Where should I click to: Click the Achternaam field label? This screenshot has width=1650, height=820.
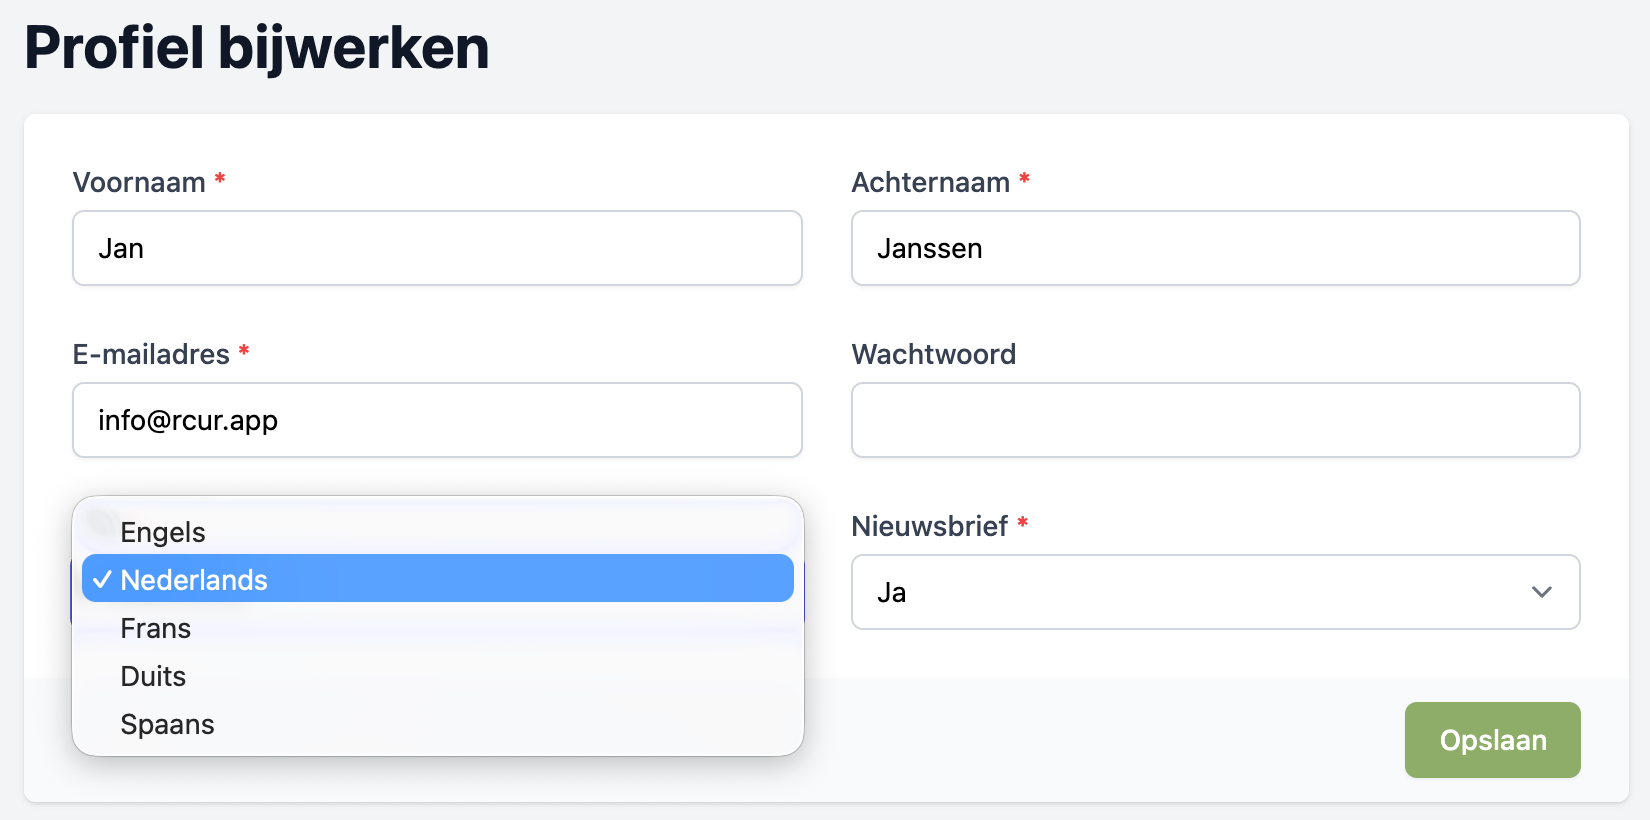pos(930,182)
